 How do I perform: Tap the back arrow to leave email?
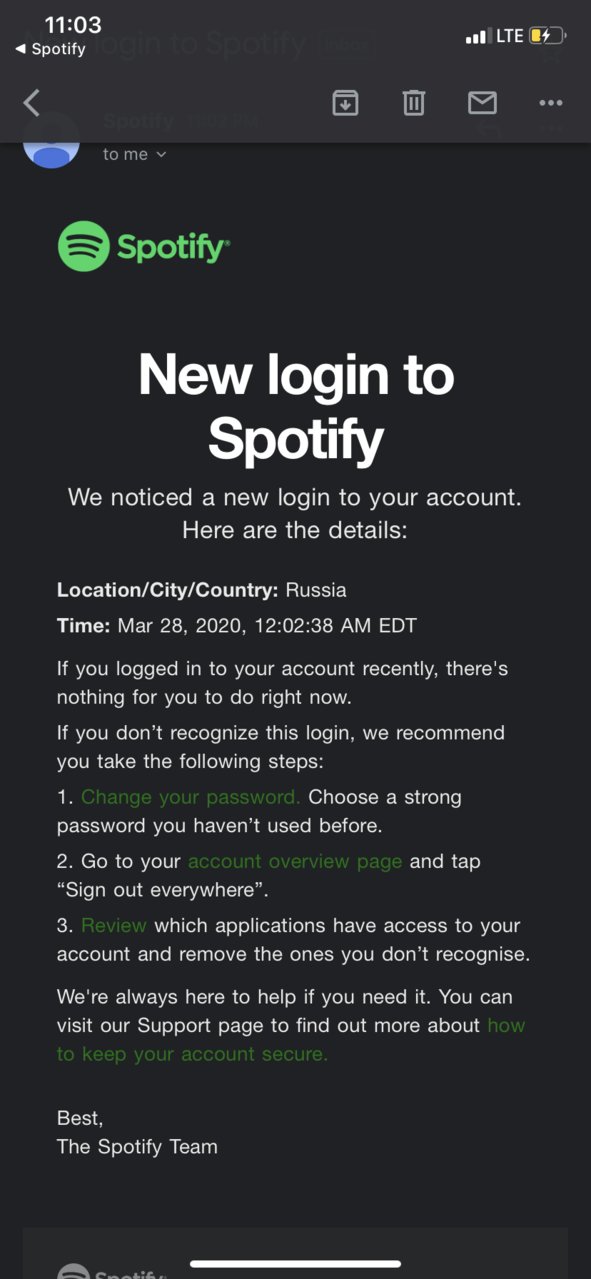pyautogui.click(x=32, y=102)
